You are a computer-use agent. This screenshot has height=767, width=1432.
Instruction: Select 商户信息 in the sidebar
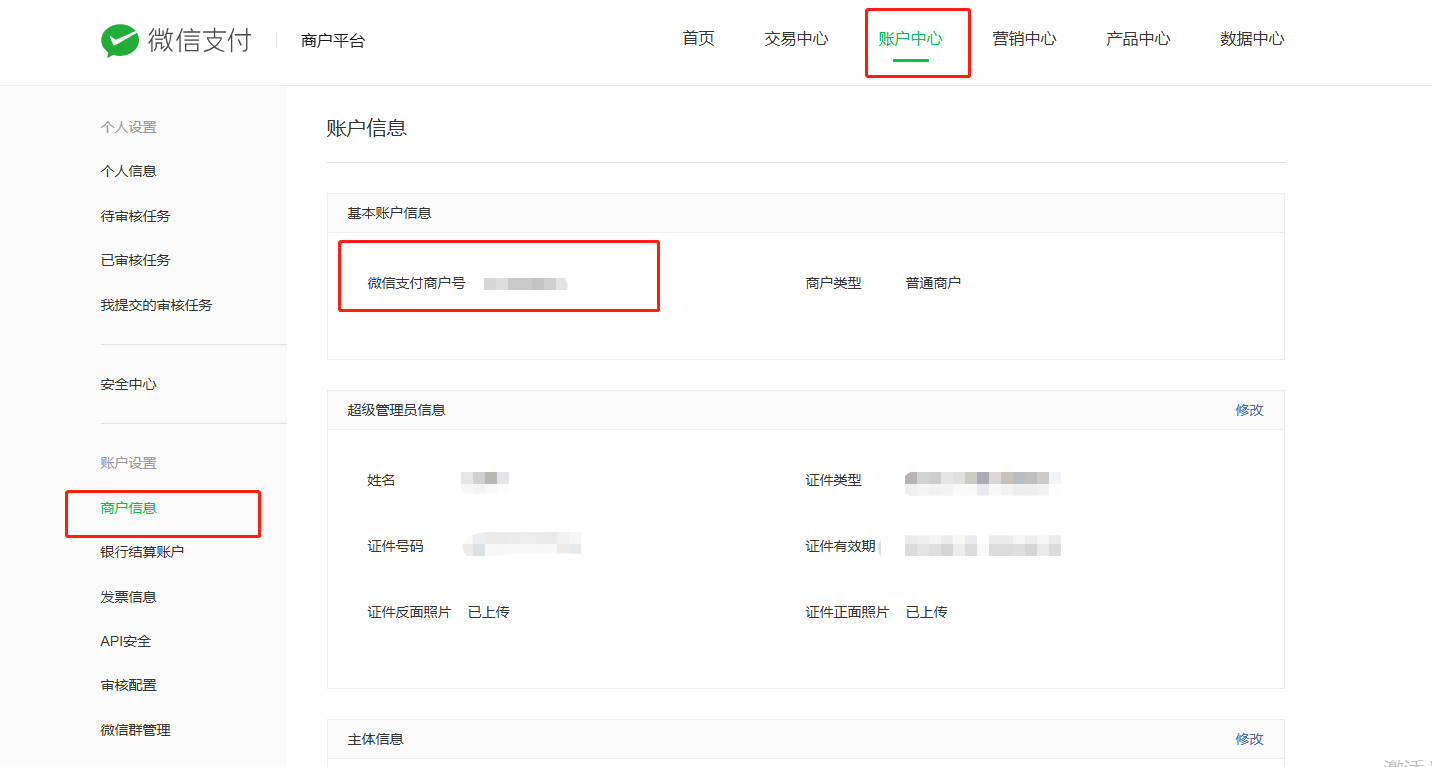point(128,508)
